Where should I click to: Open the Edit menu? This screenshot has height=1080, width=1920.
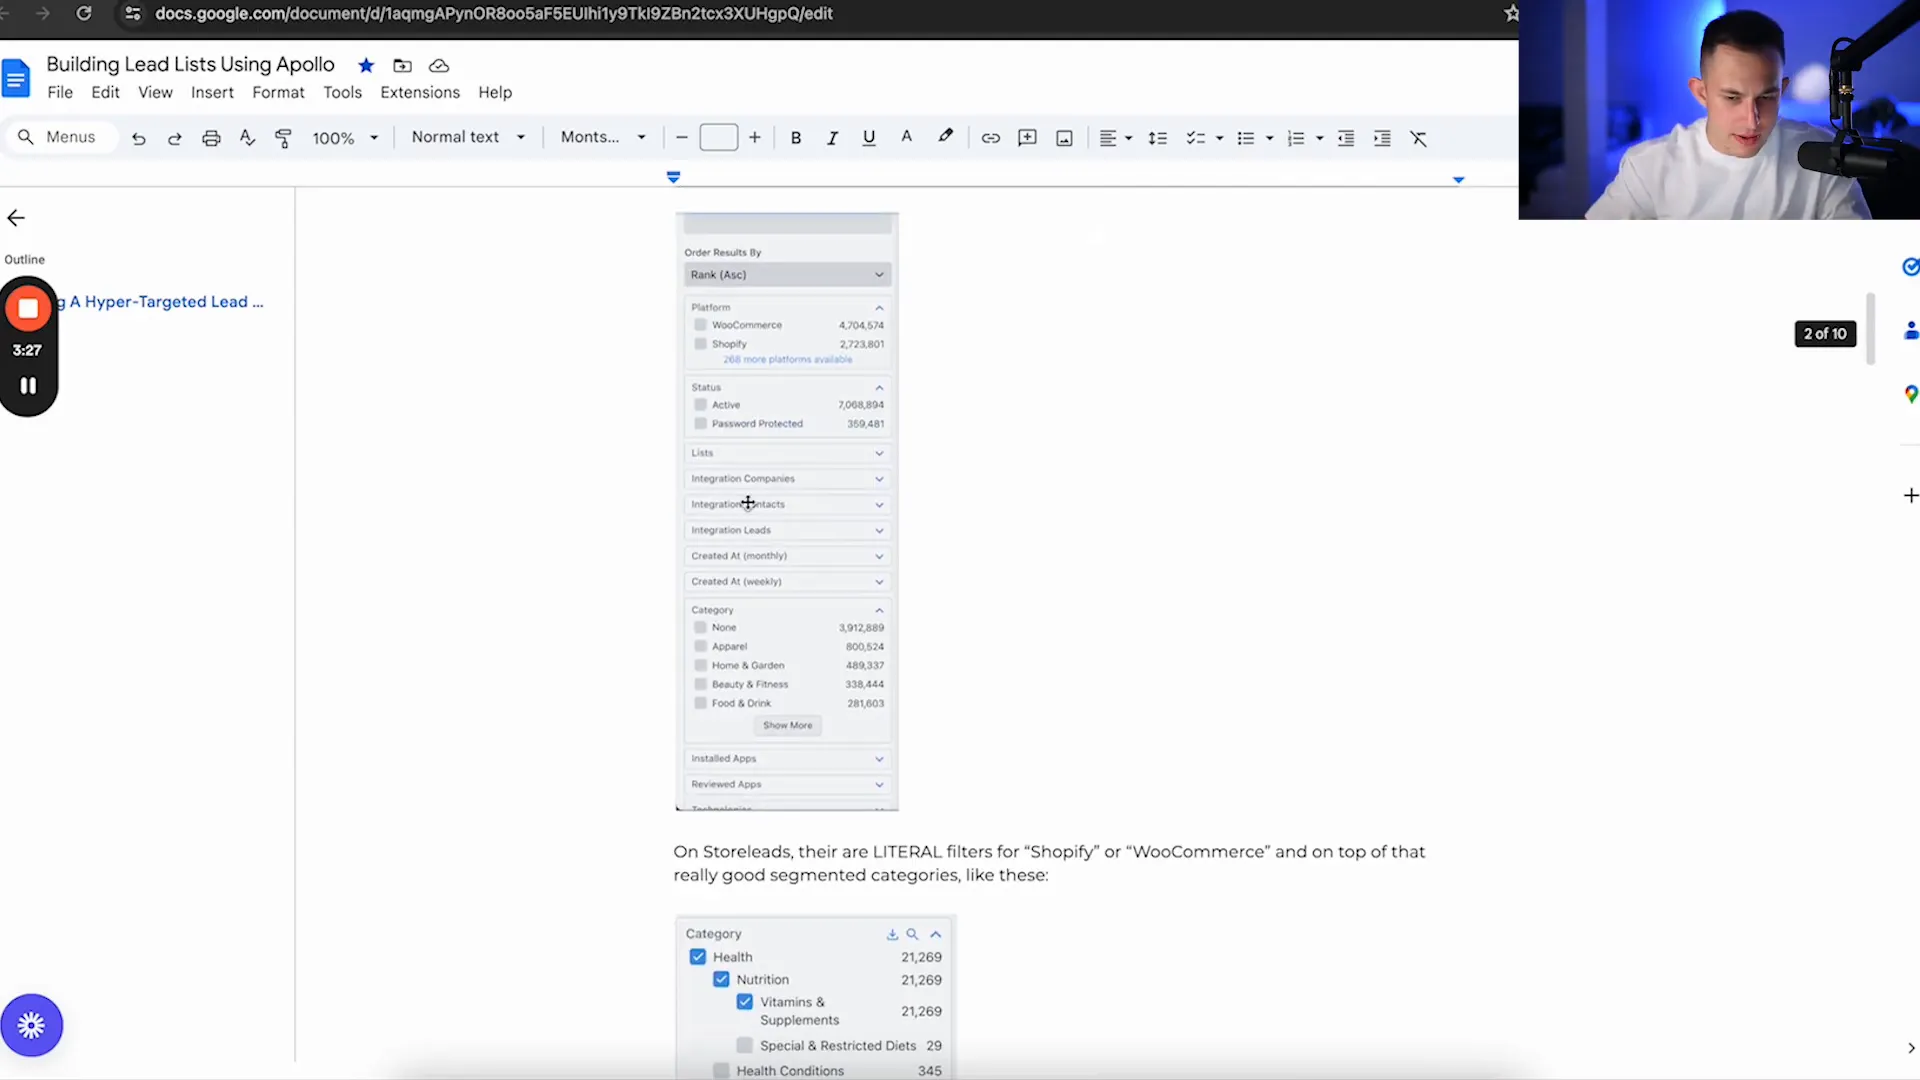click(x=105, y=93)
